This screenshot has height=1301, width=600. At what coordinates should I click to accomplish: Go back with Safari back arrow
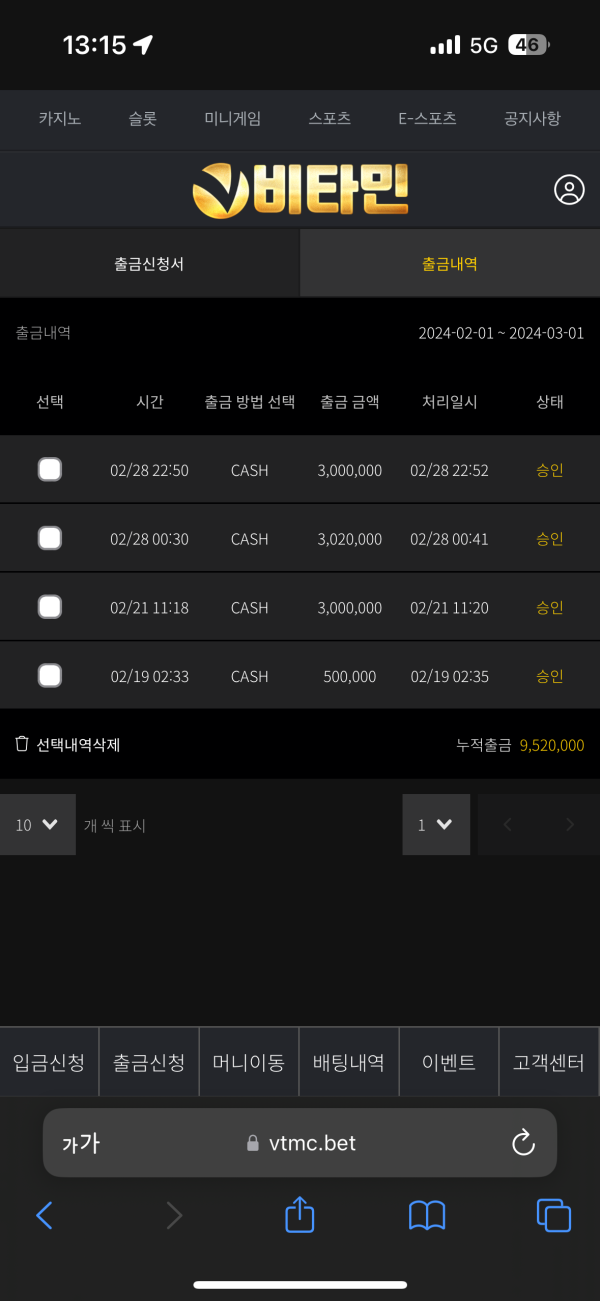44,1215
